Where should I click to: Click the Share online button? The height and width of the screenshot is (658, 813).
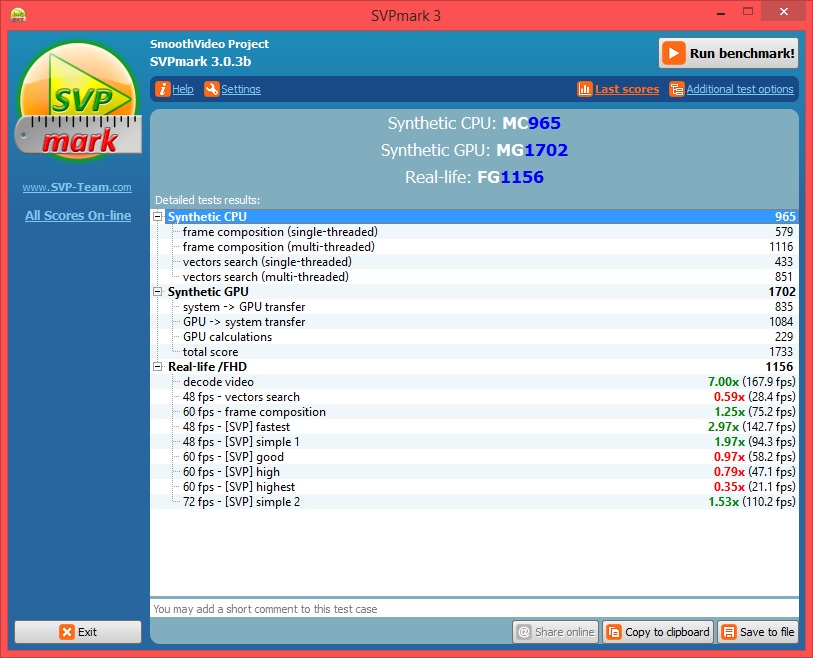(x=555, y=632)
